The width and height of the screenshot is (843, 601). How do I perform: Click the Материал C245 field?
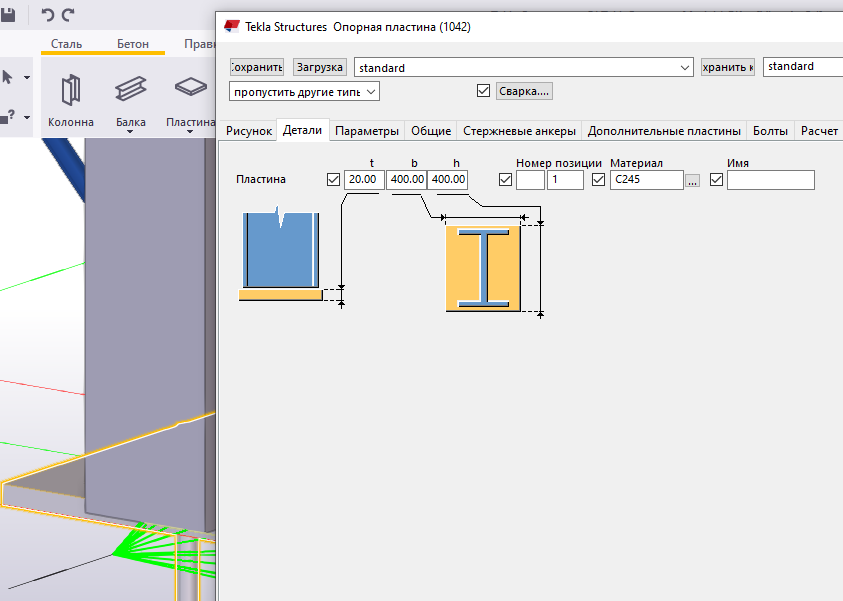647,180
